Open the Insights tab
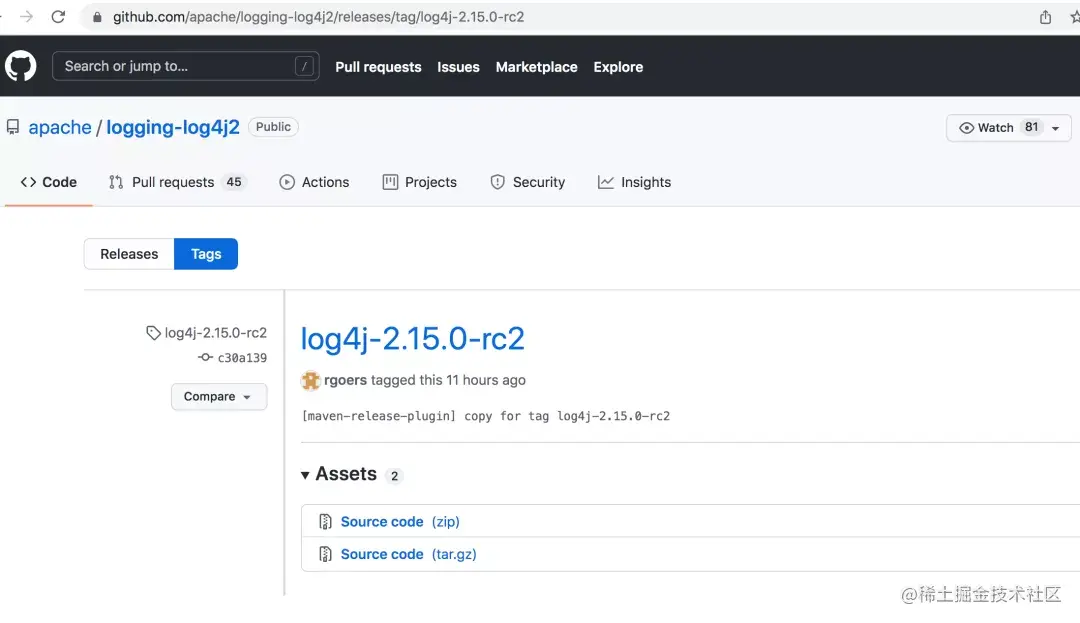 pos(634,182)
